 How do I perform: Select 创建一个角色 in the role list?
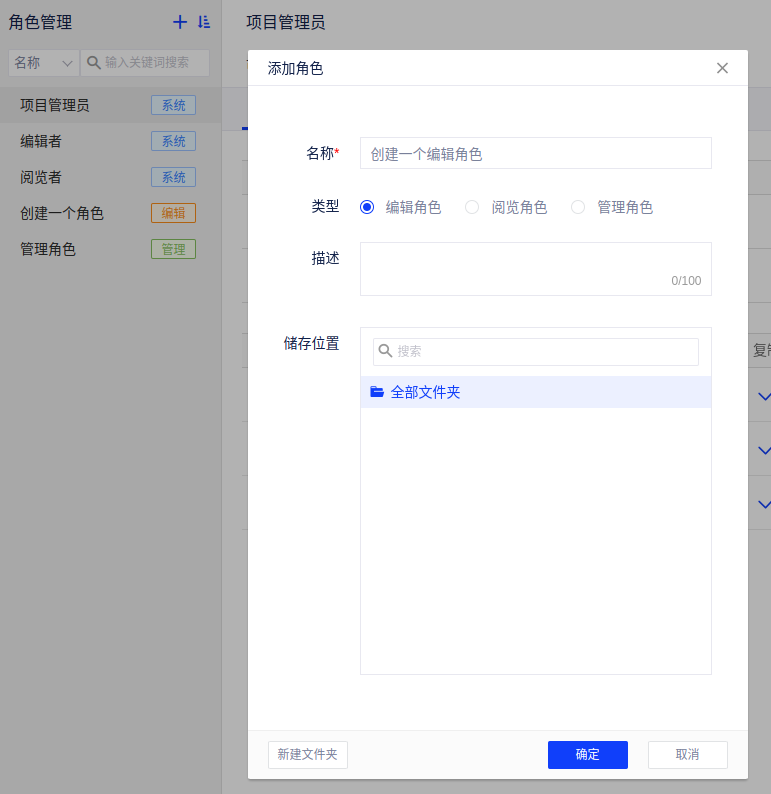tap(62, 213)
